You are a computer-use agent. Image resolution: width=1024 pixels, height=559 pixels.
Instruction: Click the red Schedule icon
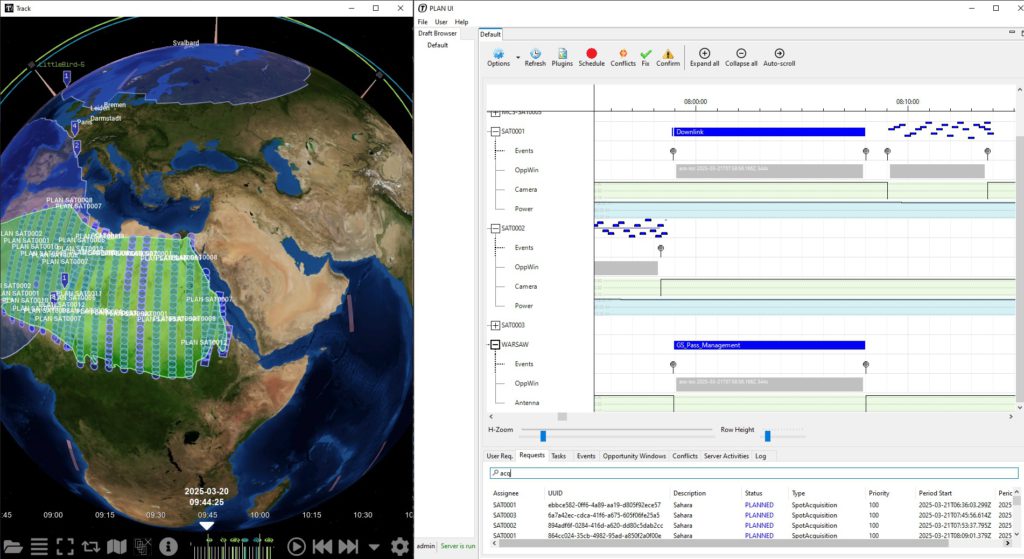coord(591,54)
